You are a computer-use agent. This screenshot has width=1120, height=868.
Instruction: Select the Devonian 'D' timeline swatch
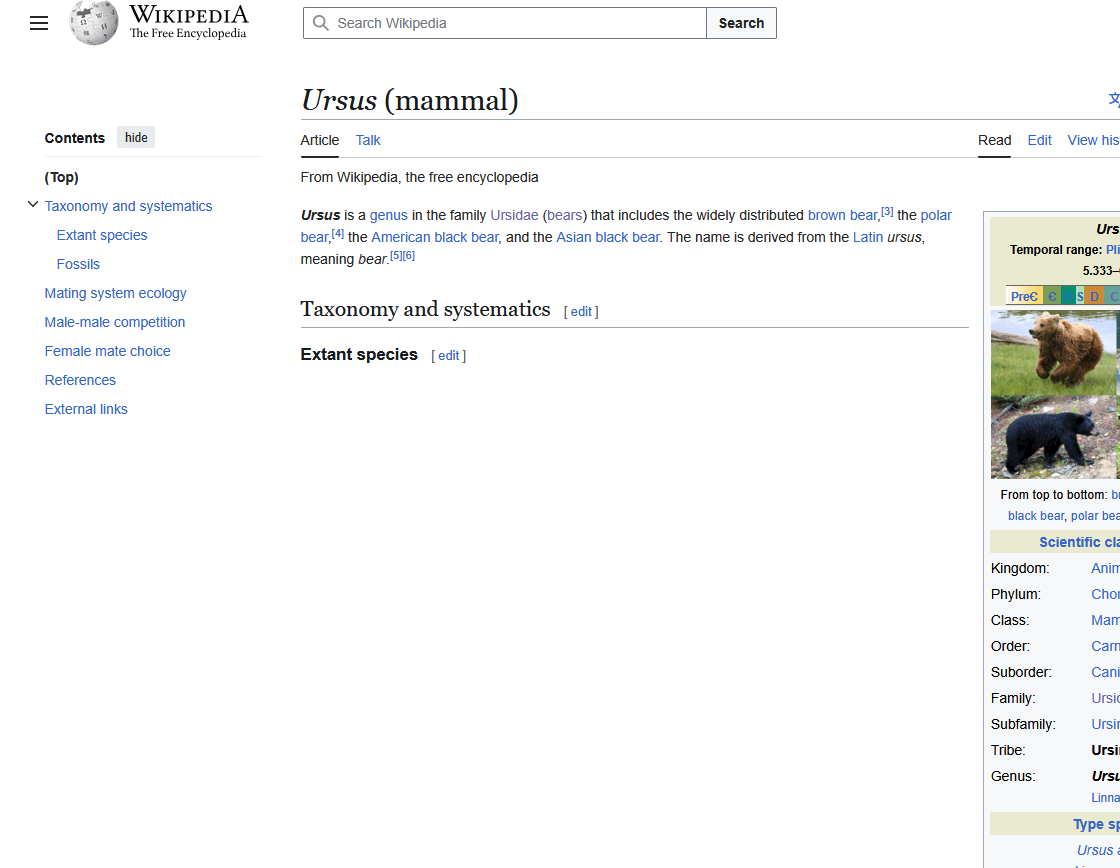(x=1094, y=296)
